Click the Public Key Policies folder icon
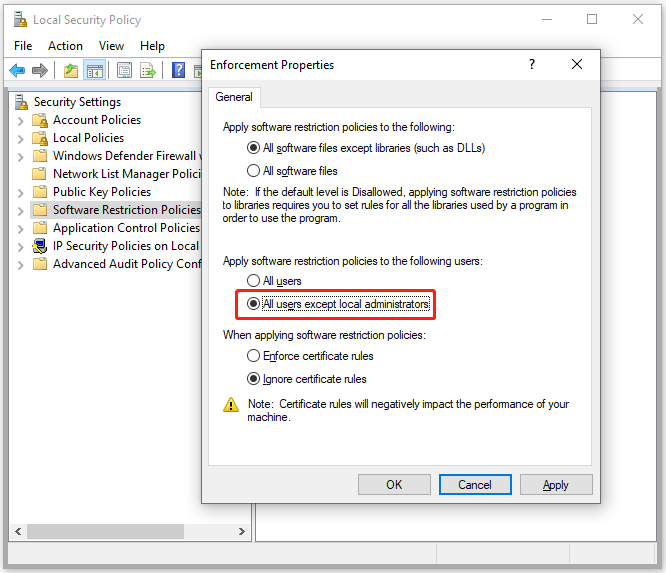666x573 pixels. pyautogui.click(x=40, y=192)
